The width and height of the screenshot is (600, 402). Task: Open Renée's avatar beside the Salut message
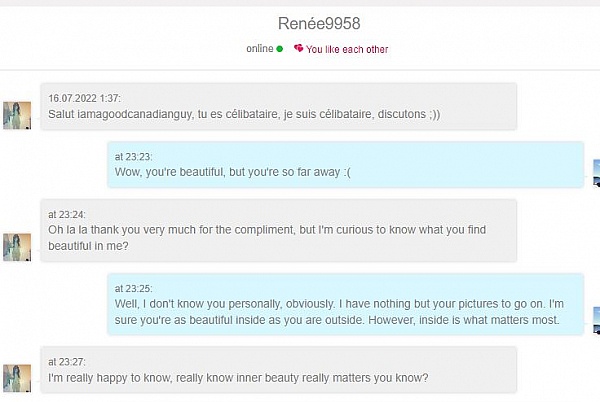click(17, 115)
